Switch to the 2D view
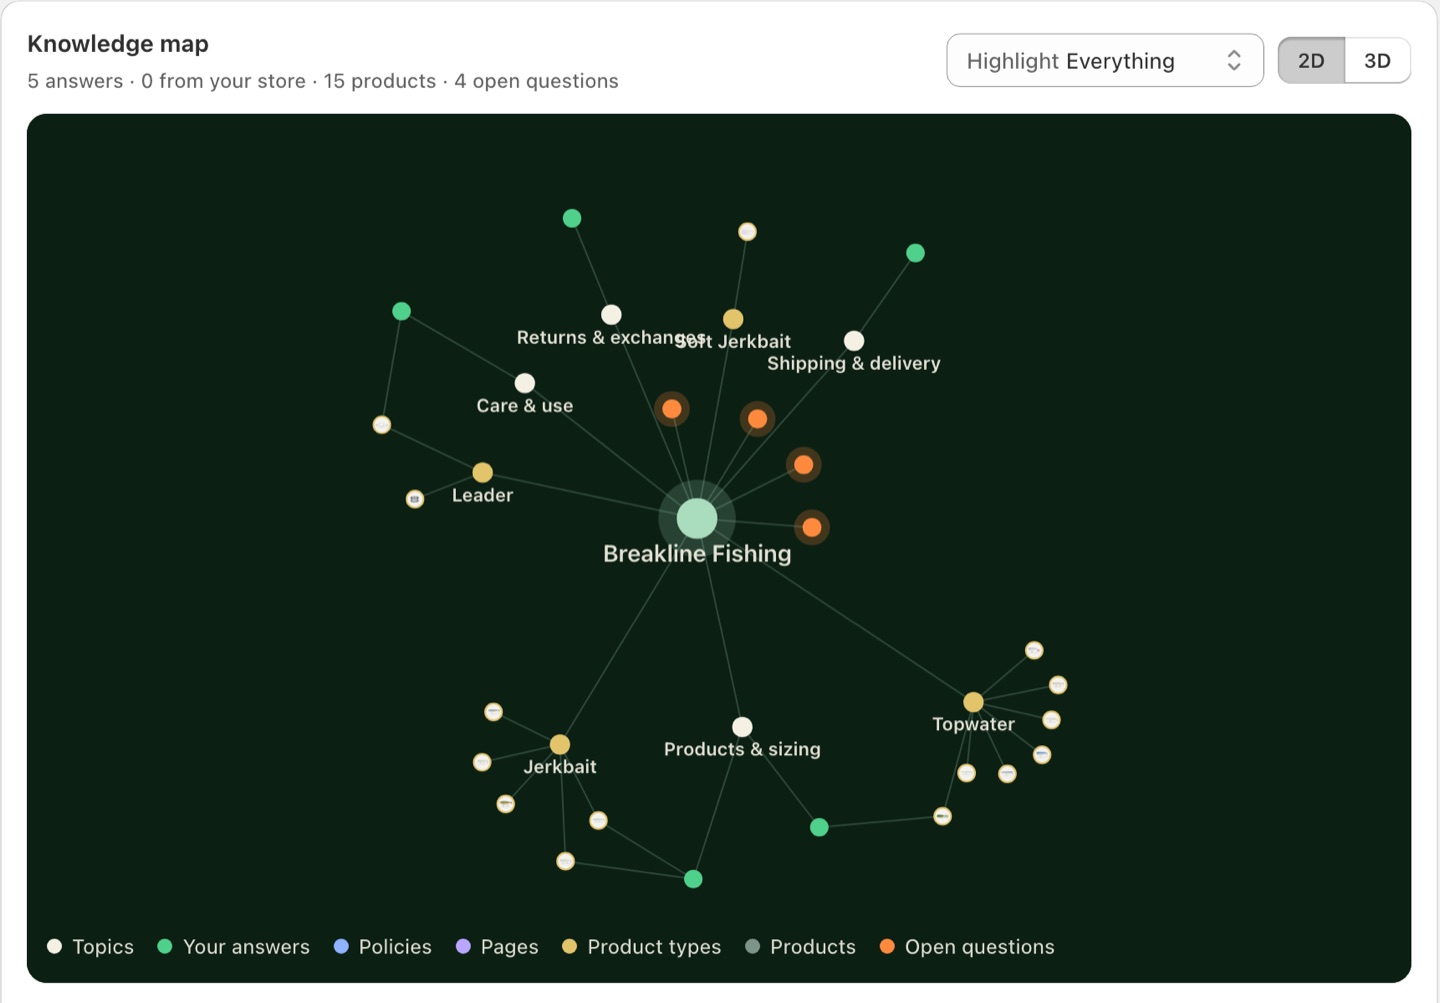This screenshot has height=1003, width=1440. (1311, 61)
